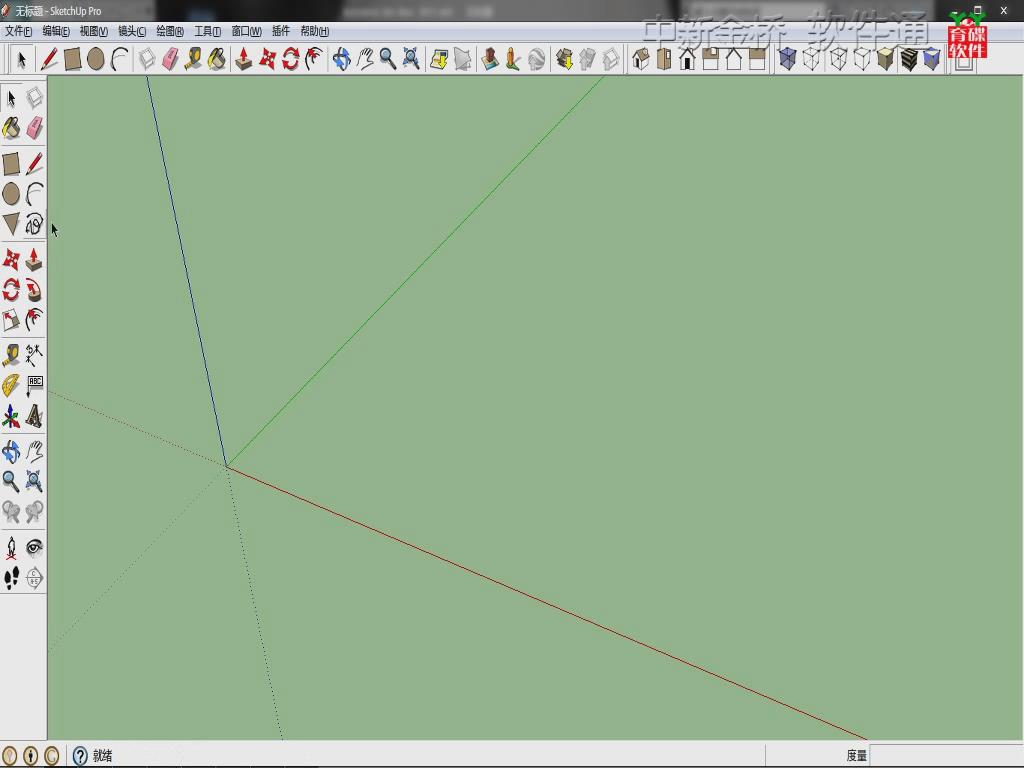Click Next view in left tool palette
Screen dimensions: 1024x768
point(34,511)
